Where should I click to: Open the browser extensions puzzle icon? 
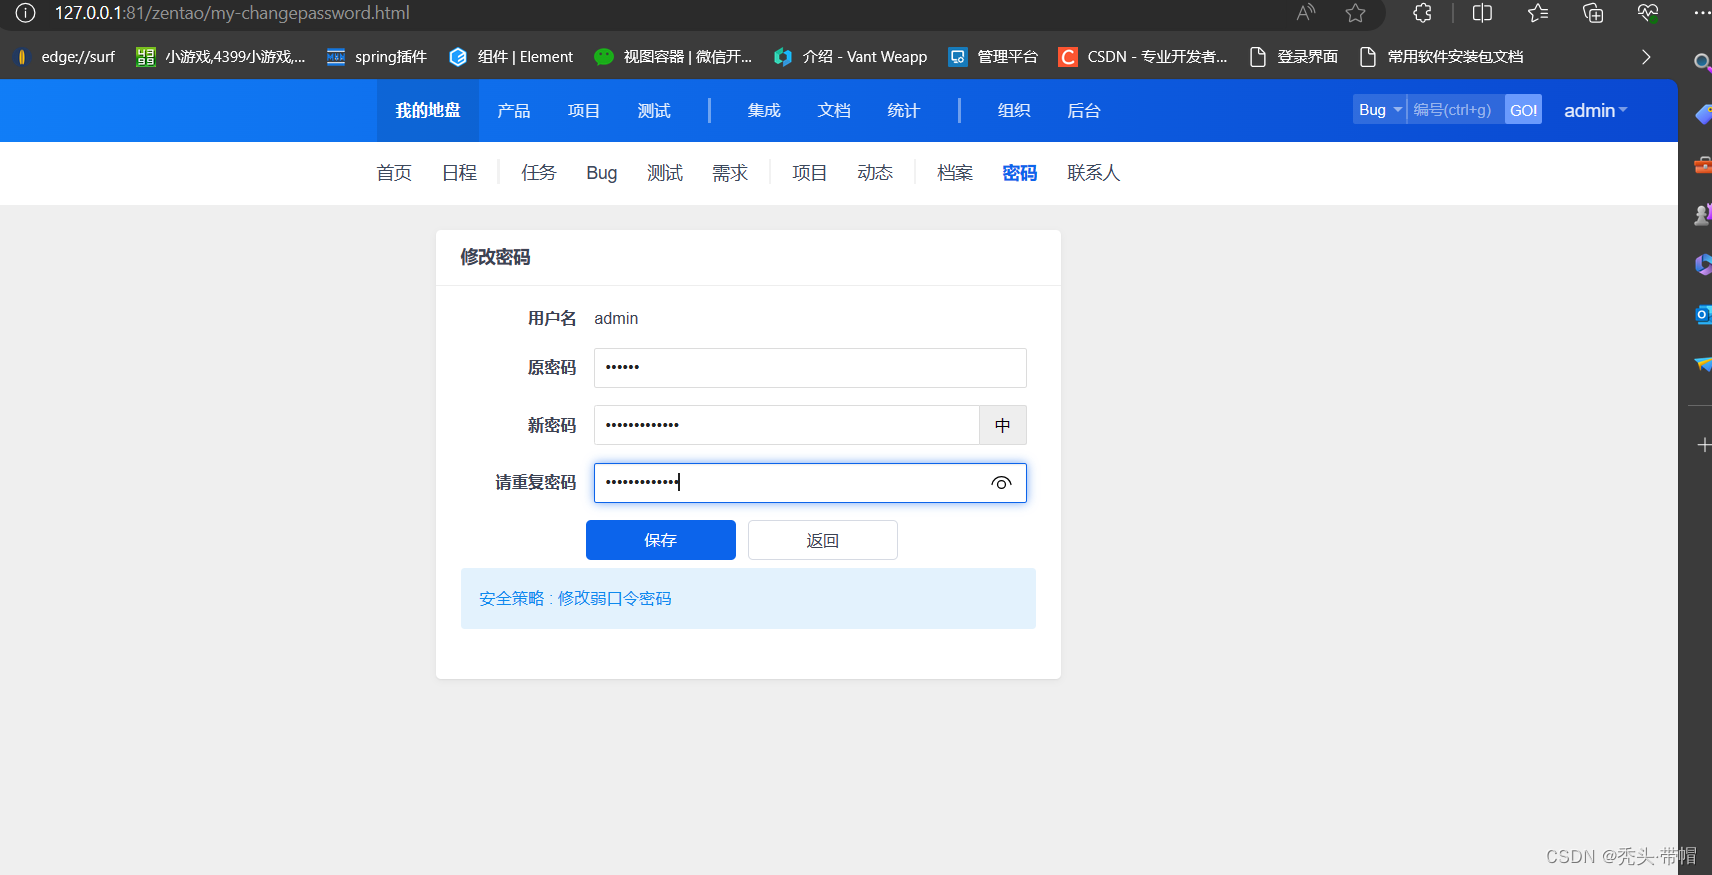coord(1422,13)
